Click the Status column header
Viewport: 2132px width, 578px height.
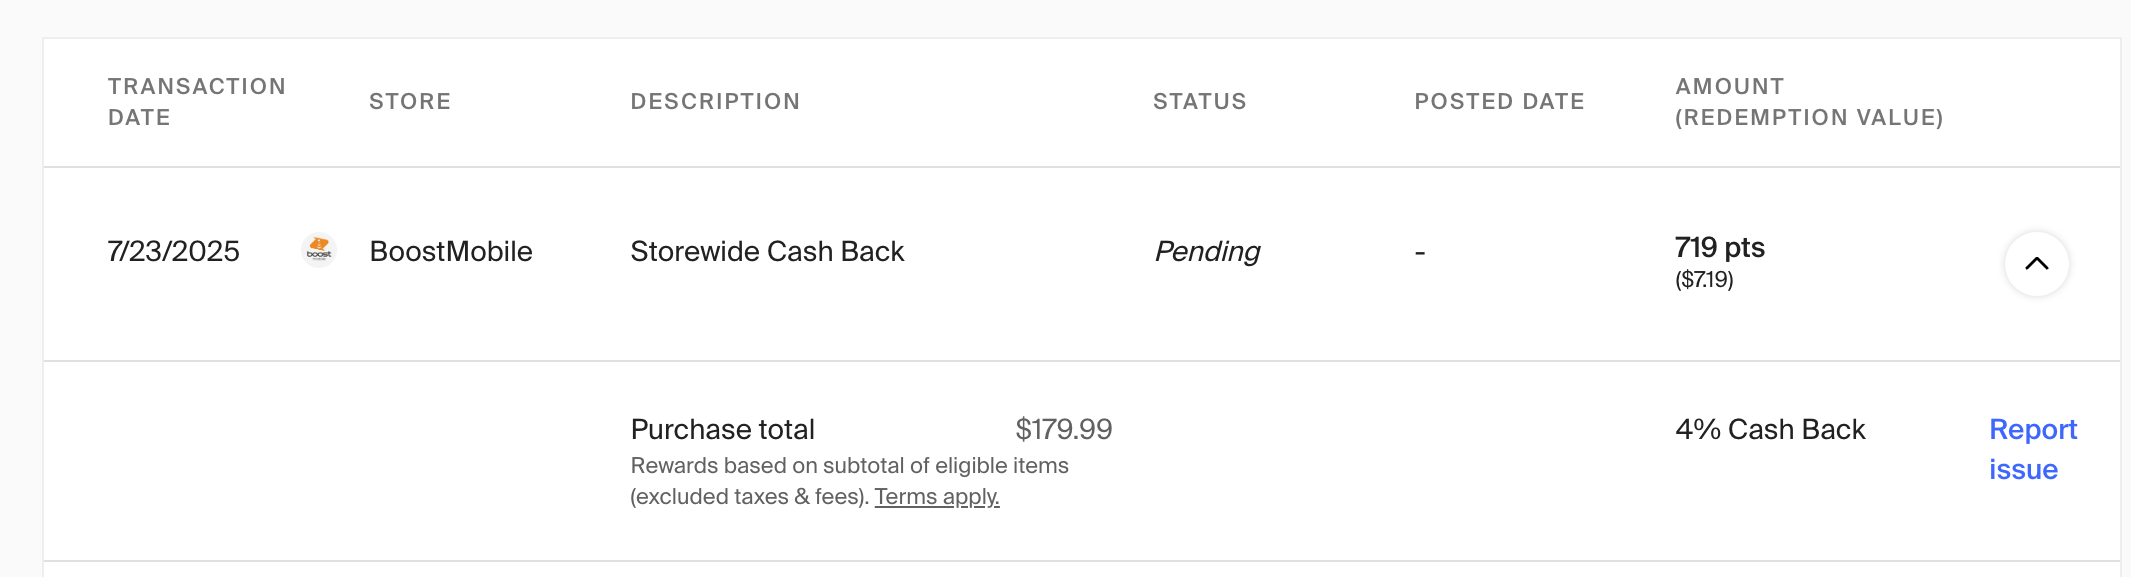click(x=1199, y=102)
